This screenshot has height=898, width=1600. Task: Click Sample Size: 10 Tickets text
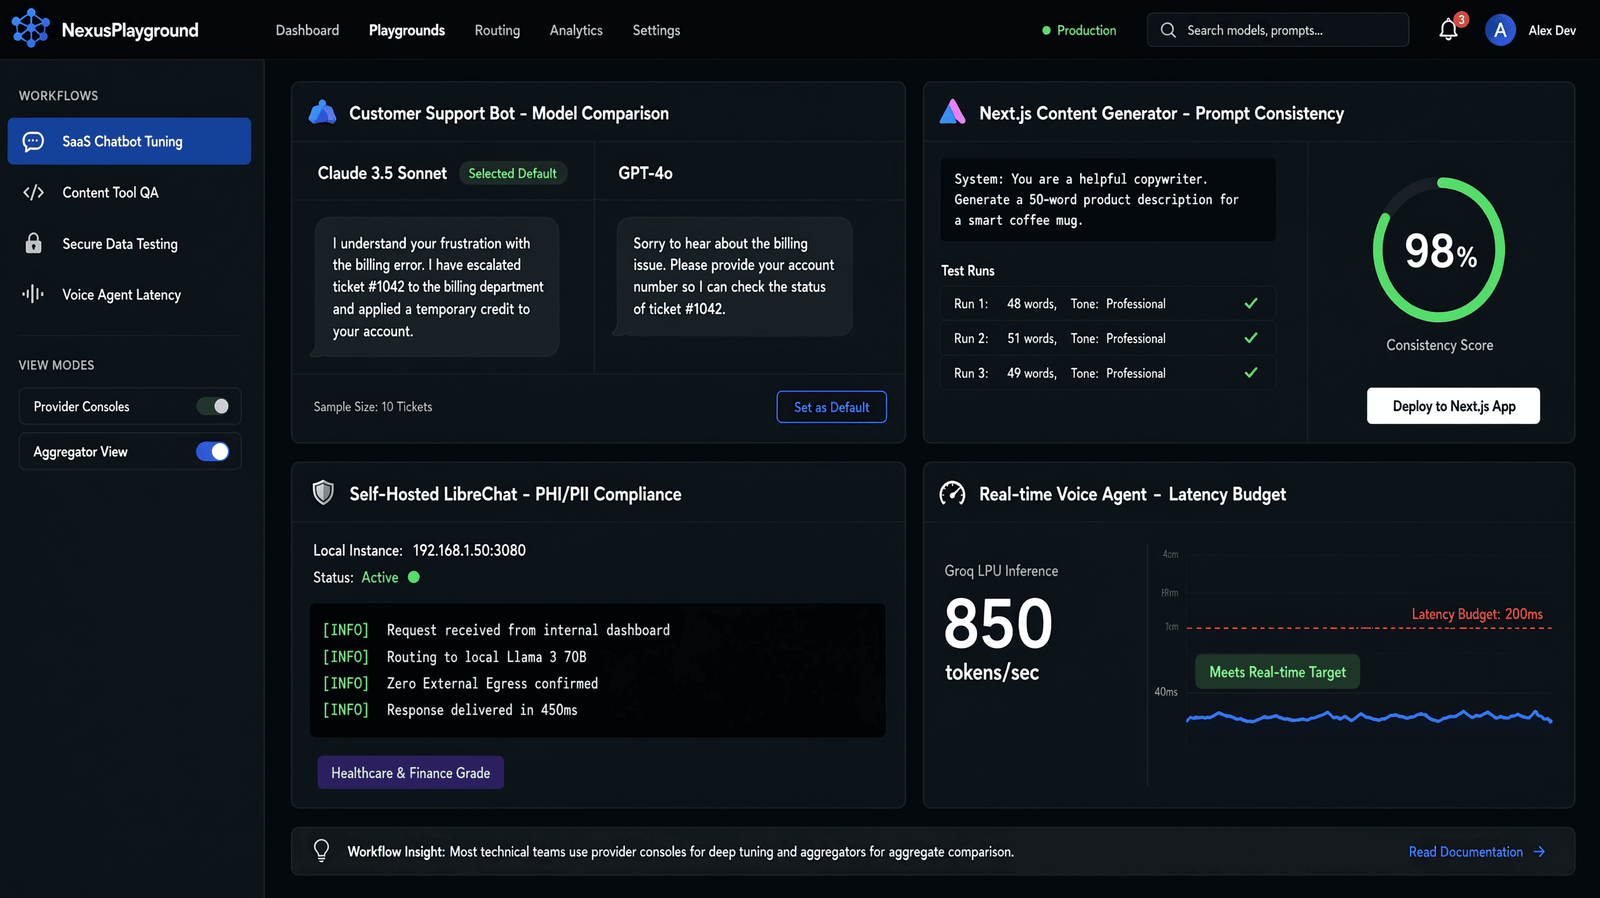pos(373,407)
